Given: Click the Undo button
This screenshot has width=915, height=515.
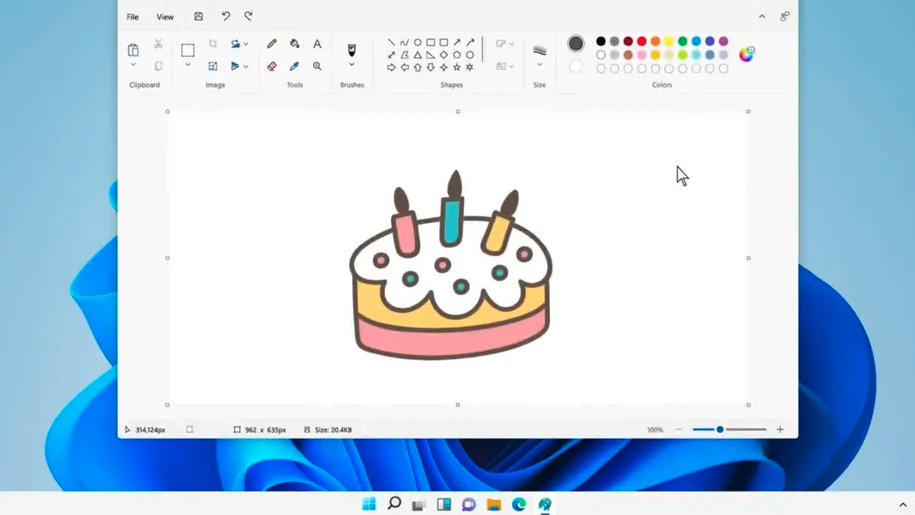Looking at the screenshot, I should pos(226,16).
